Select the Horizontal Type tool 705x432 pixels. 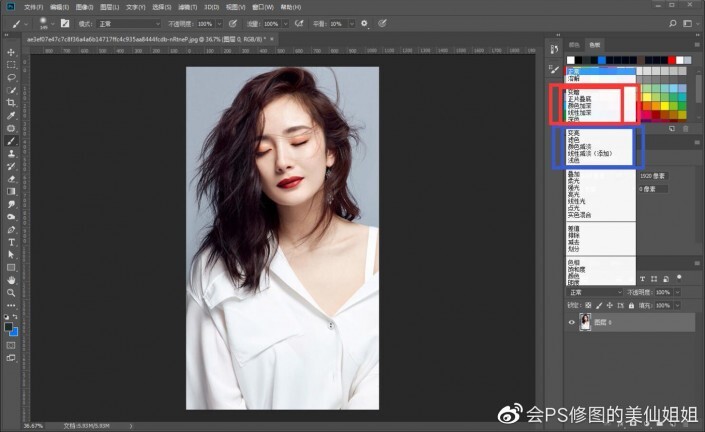[x=11, y=242]
